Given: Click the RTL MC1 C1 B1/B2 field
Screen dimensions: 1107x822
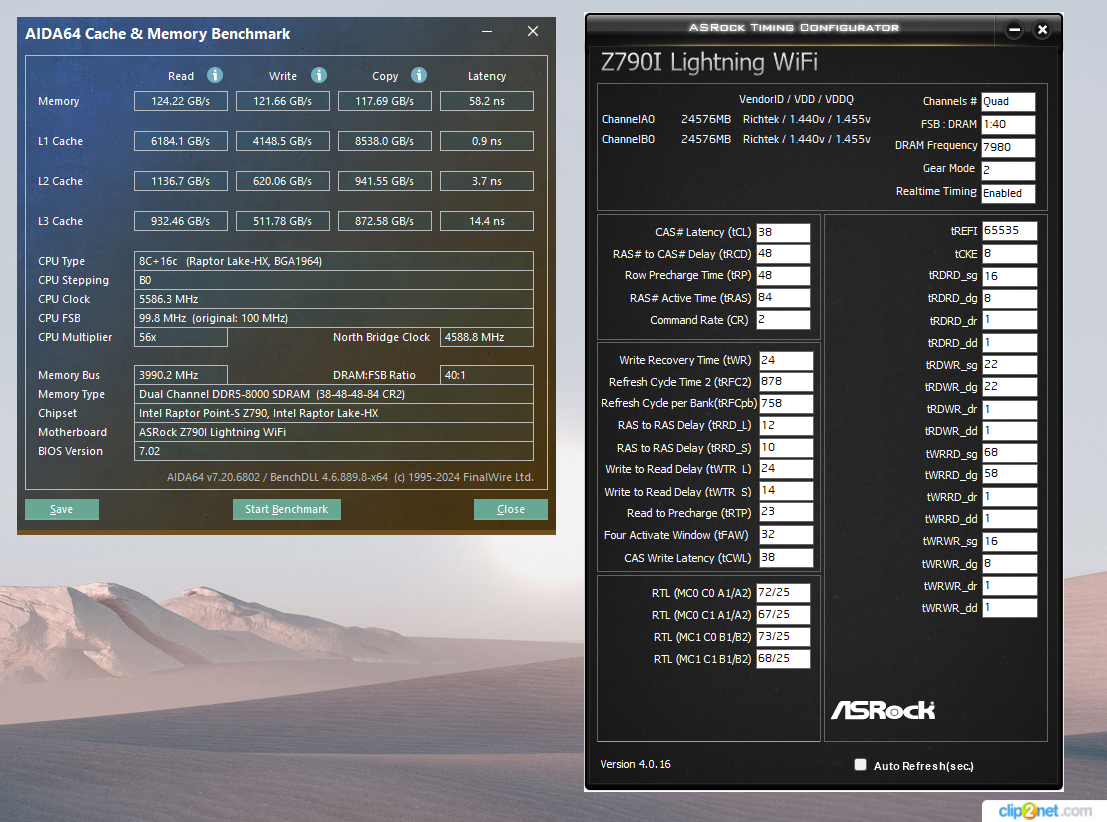Looking at the screenshot, I should [x=783, y=658].
